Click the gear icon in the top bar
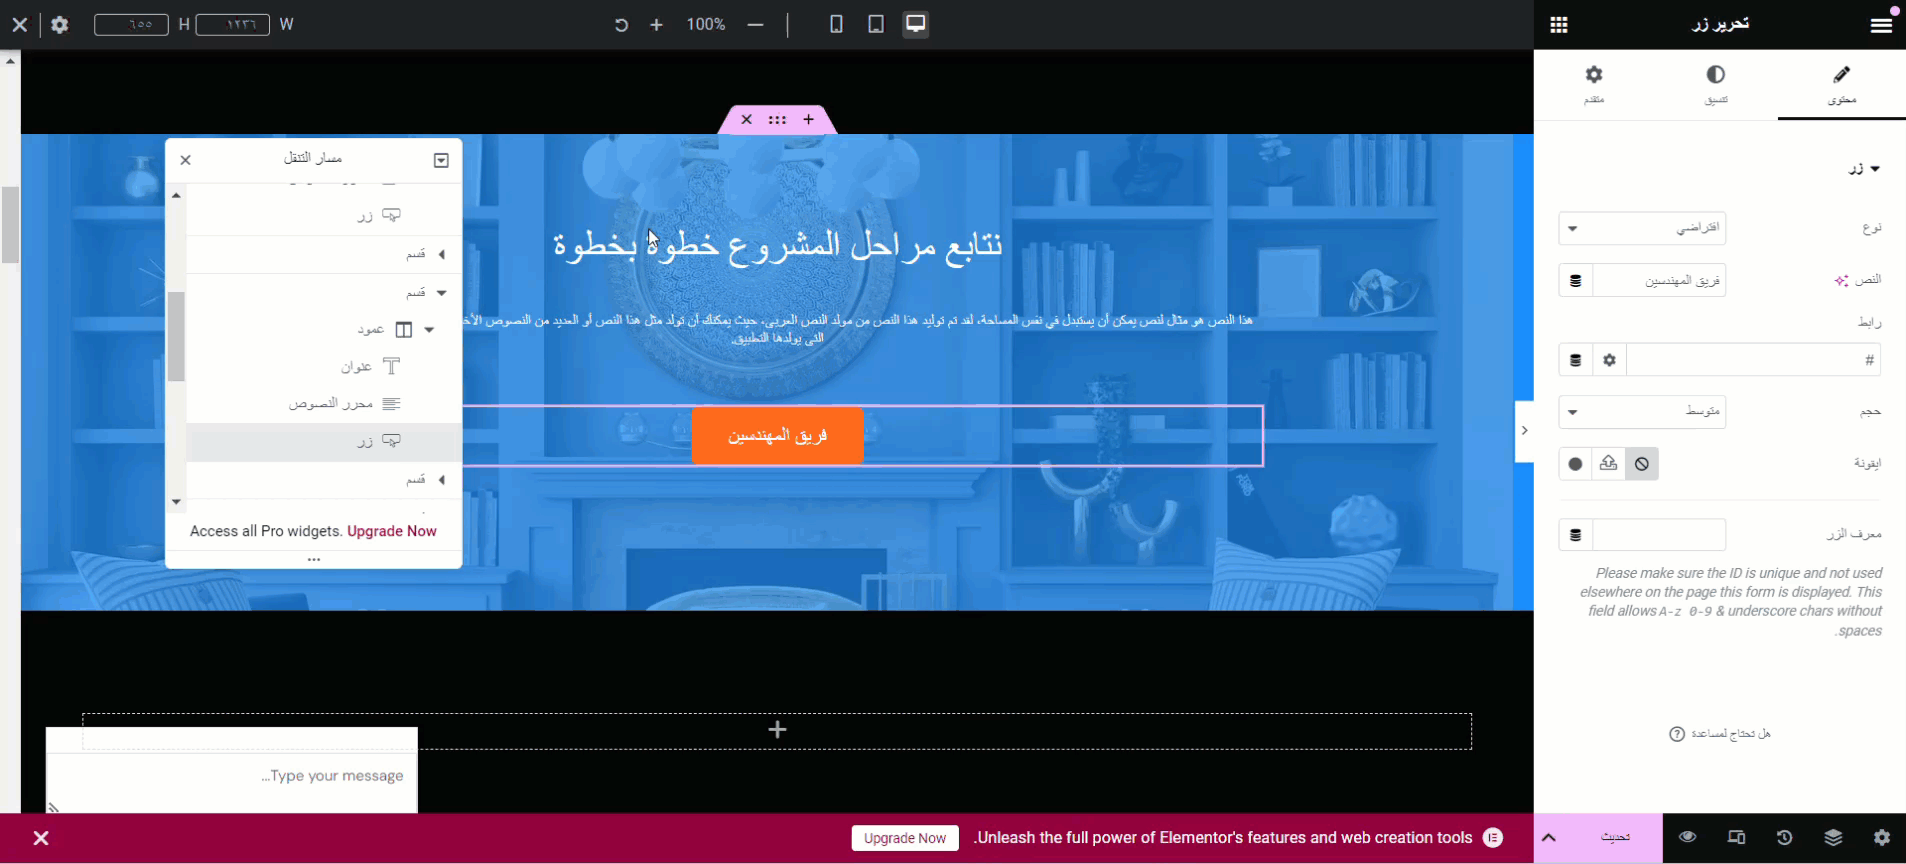Viewport: 1906px width, 864px height. pos(60,25)
